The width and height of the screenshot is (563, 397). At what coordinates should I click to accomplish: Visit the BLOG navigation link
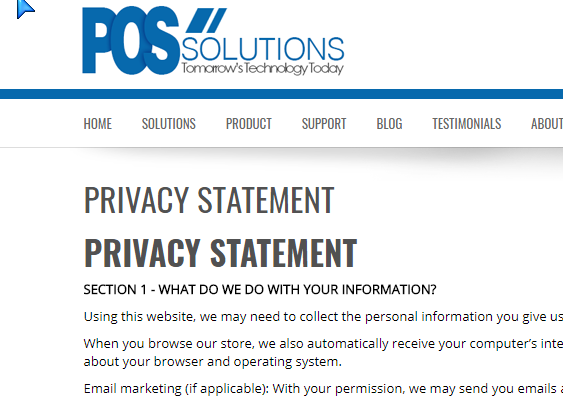pos(389,124)
